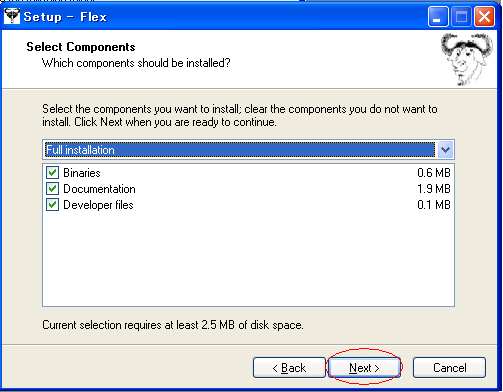
Task: Uncheck the Binaries checkbox
Action: click(52, 173)
